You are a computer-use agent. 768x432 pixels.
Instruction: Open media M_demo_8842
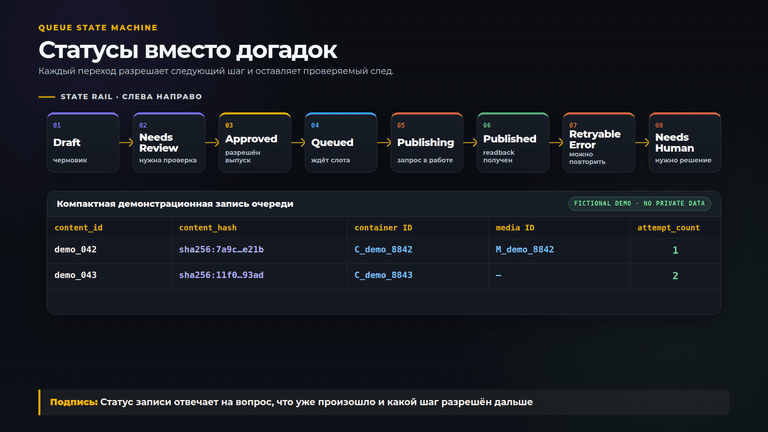click(525, 250)
